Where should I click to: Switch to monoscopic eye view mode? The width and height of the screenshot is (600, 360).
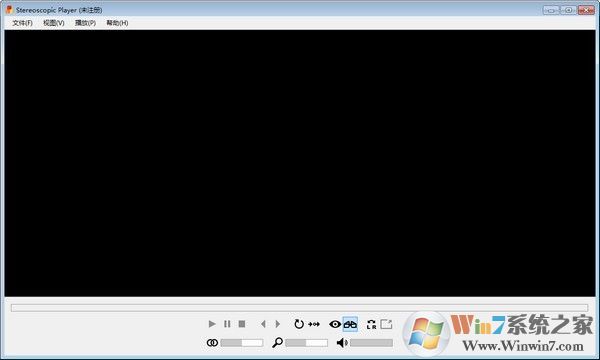[x=335, y=324]
